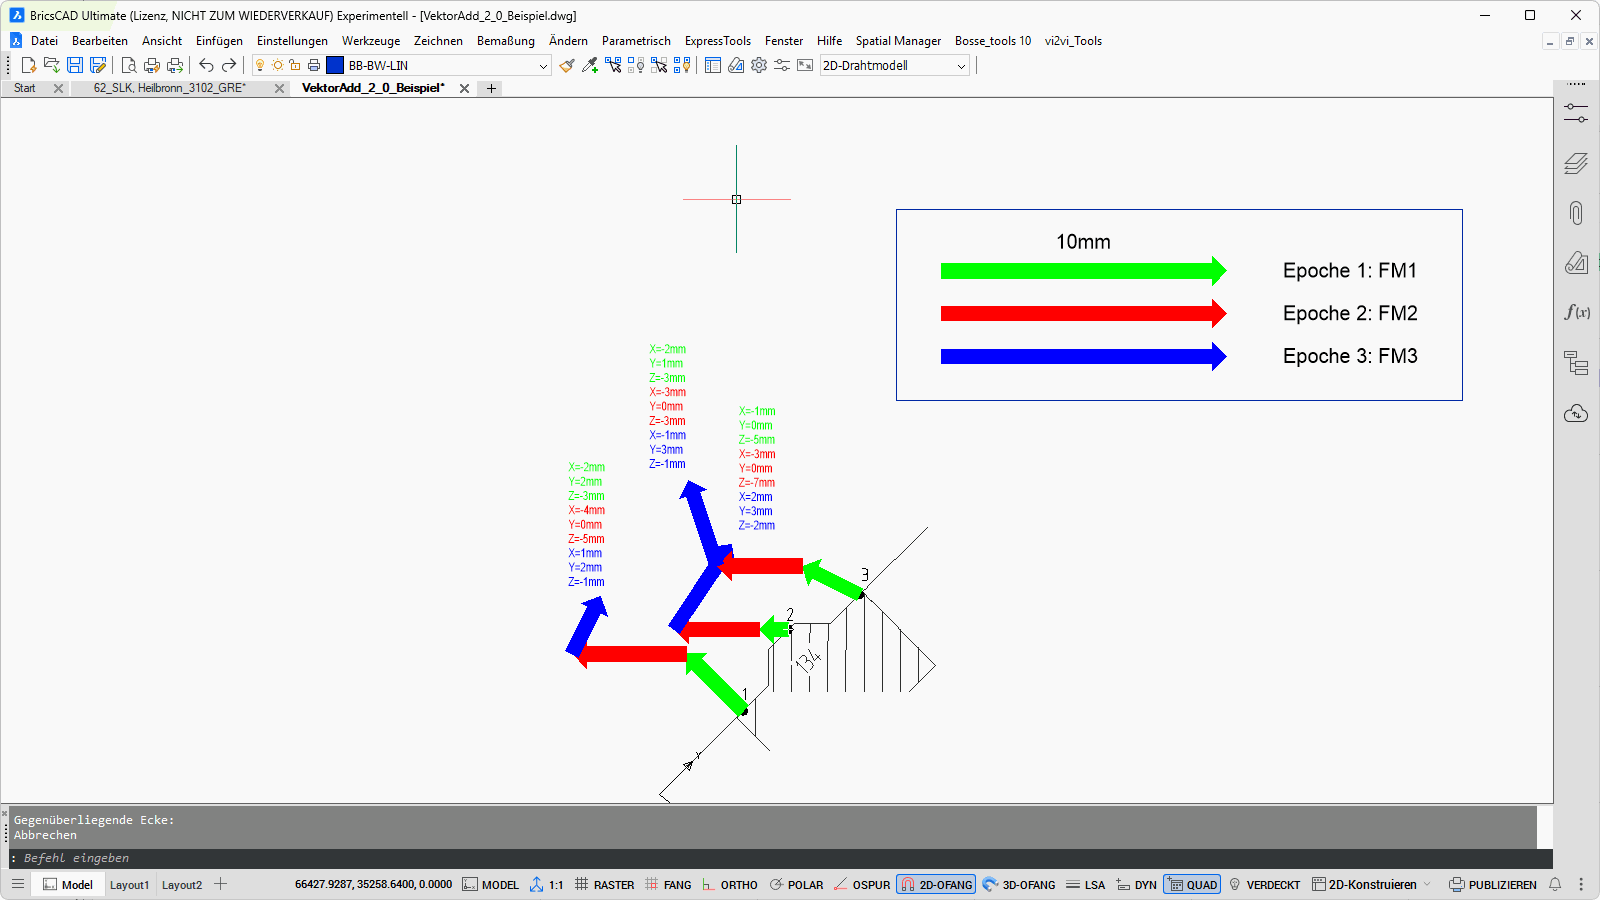Open the Layers panel in right sidebar

[x=1576, y=163]
